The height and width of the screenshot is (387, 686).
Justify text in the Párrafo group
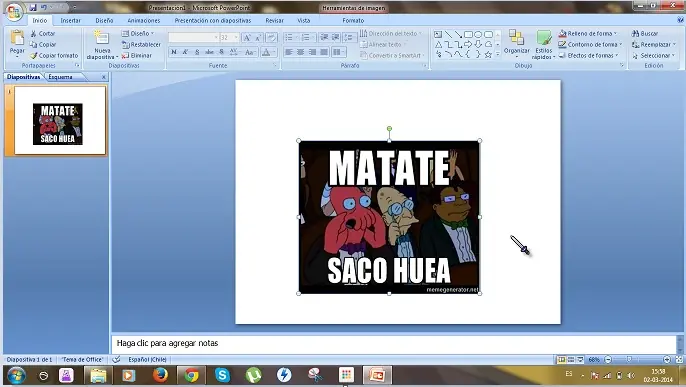pos(324,52)
